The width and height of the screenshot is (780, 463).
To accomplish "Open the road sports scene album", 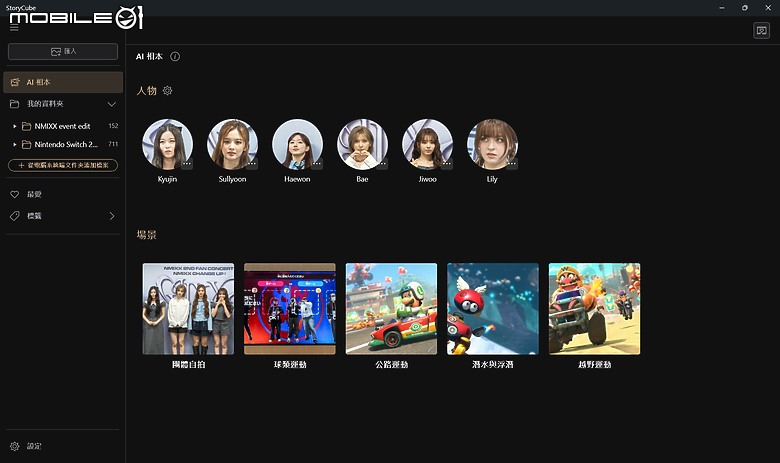I will tap(391, 309).
